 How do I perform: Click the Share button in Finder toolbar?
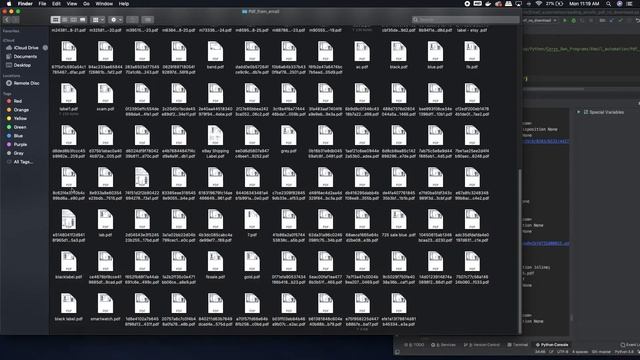(132, 20)
